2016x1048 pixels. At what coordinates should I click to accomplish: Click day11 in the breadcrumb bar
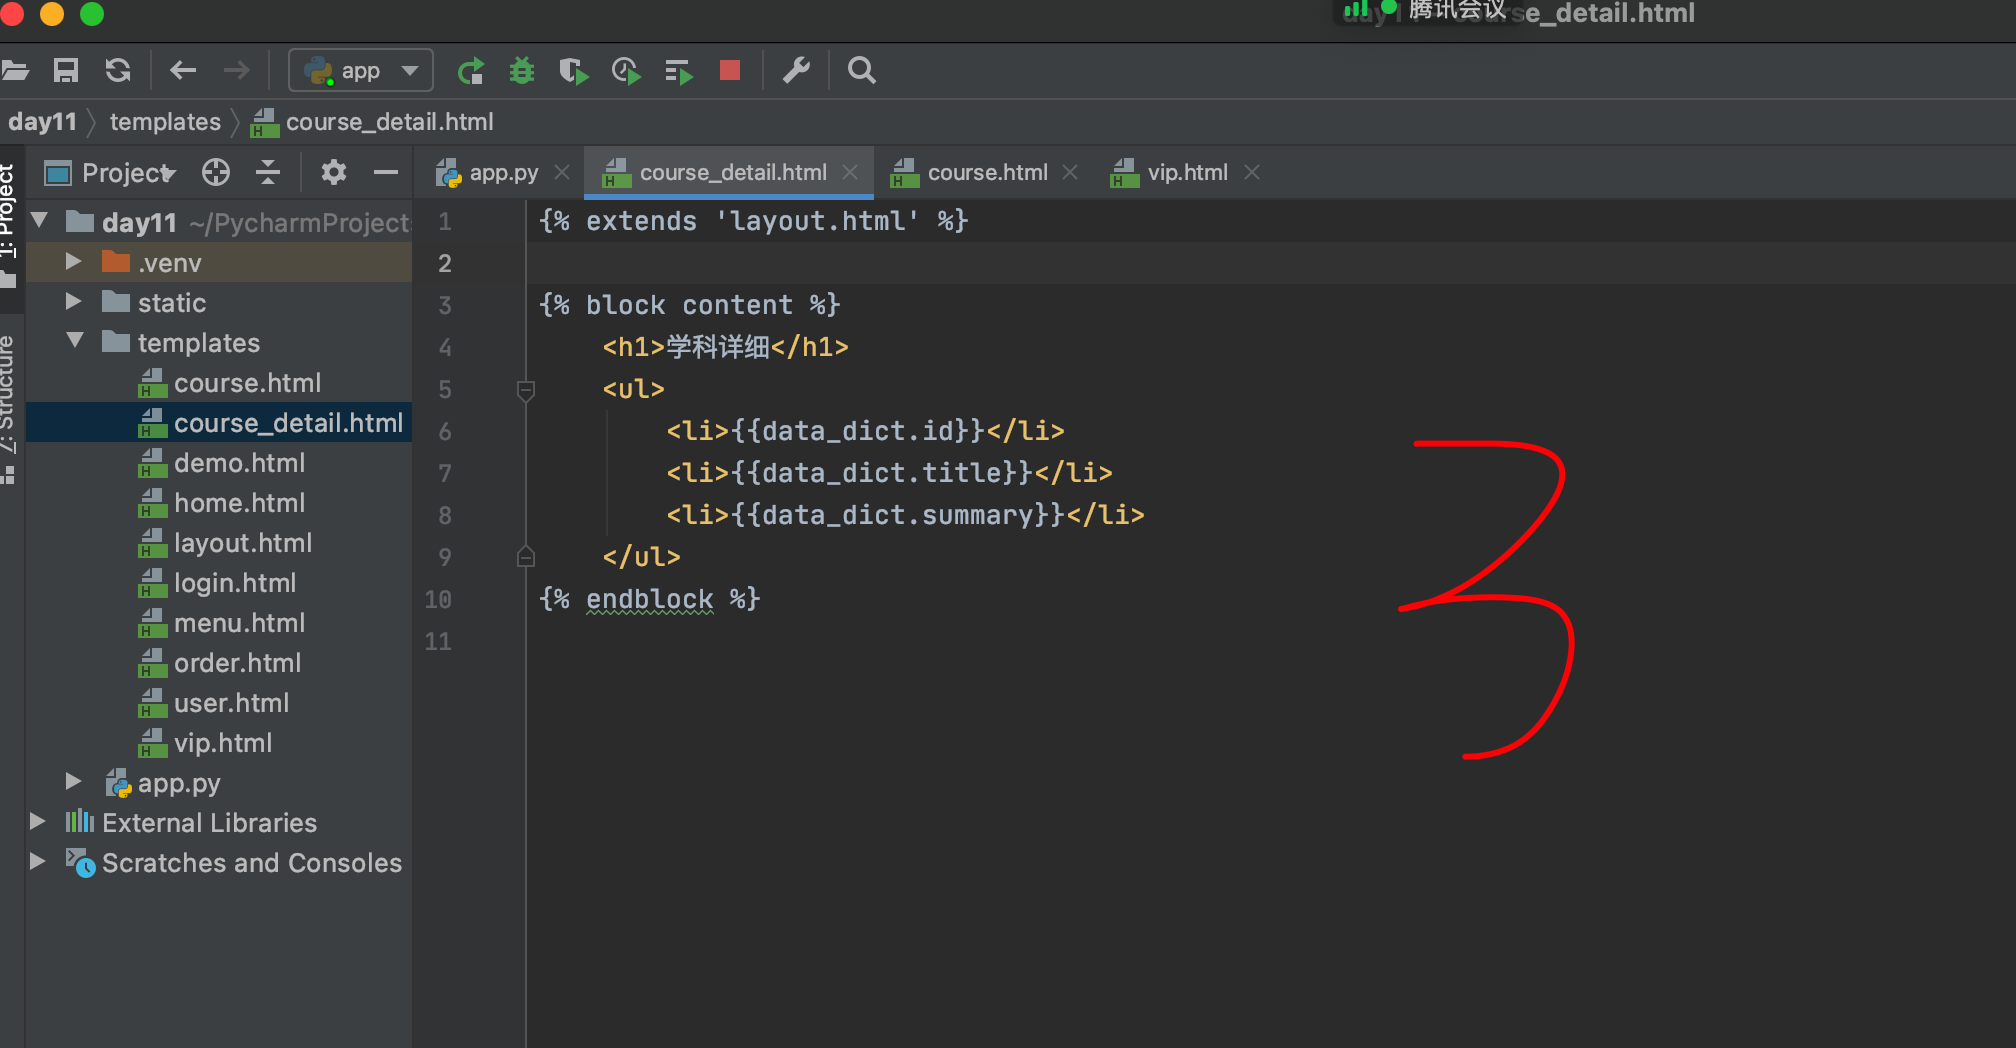coord(42,122)
